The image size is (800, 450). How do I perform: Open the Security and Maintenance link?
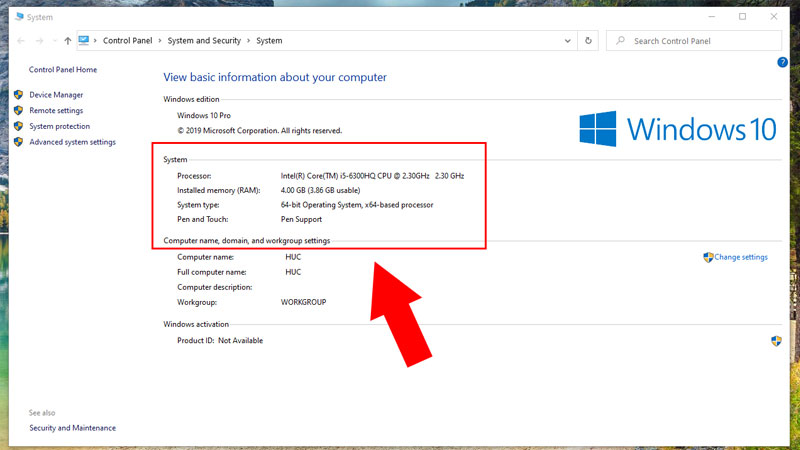[x=72, y=428]
